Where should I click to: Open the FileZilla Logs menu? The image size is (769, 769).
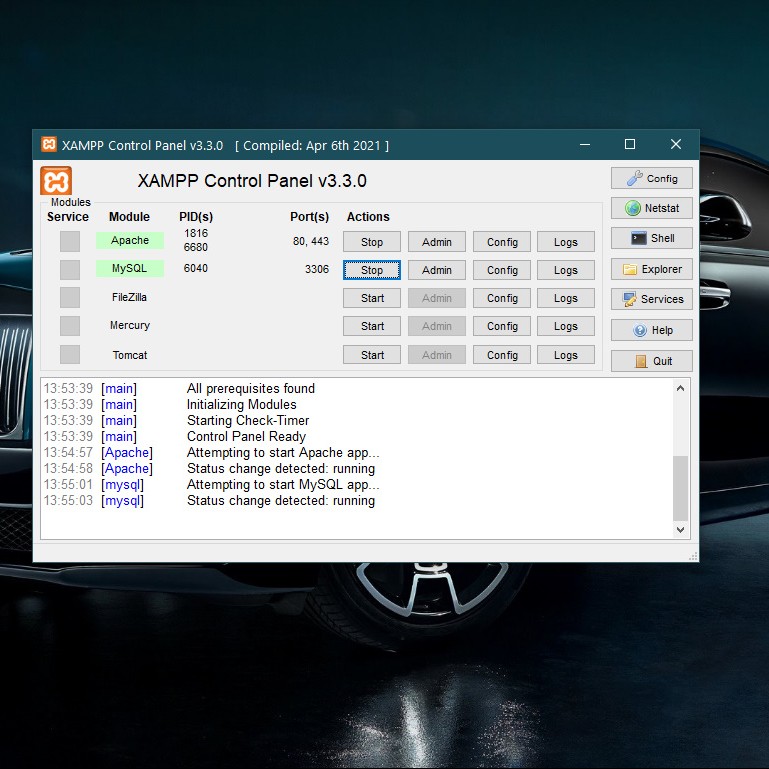click(x=566, y=298)
